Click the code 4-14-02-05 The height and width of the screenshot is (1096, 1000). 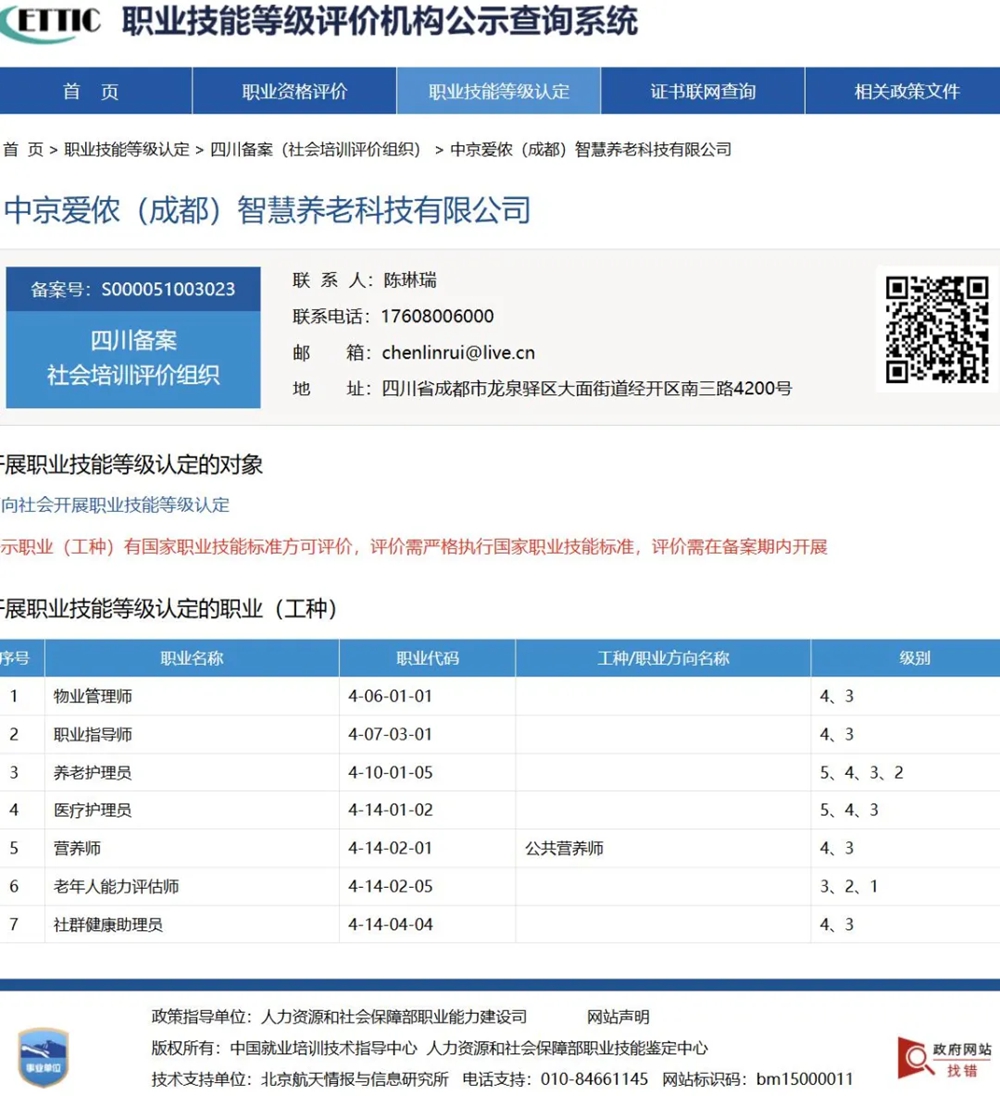point(390,886)
